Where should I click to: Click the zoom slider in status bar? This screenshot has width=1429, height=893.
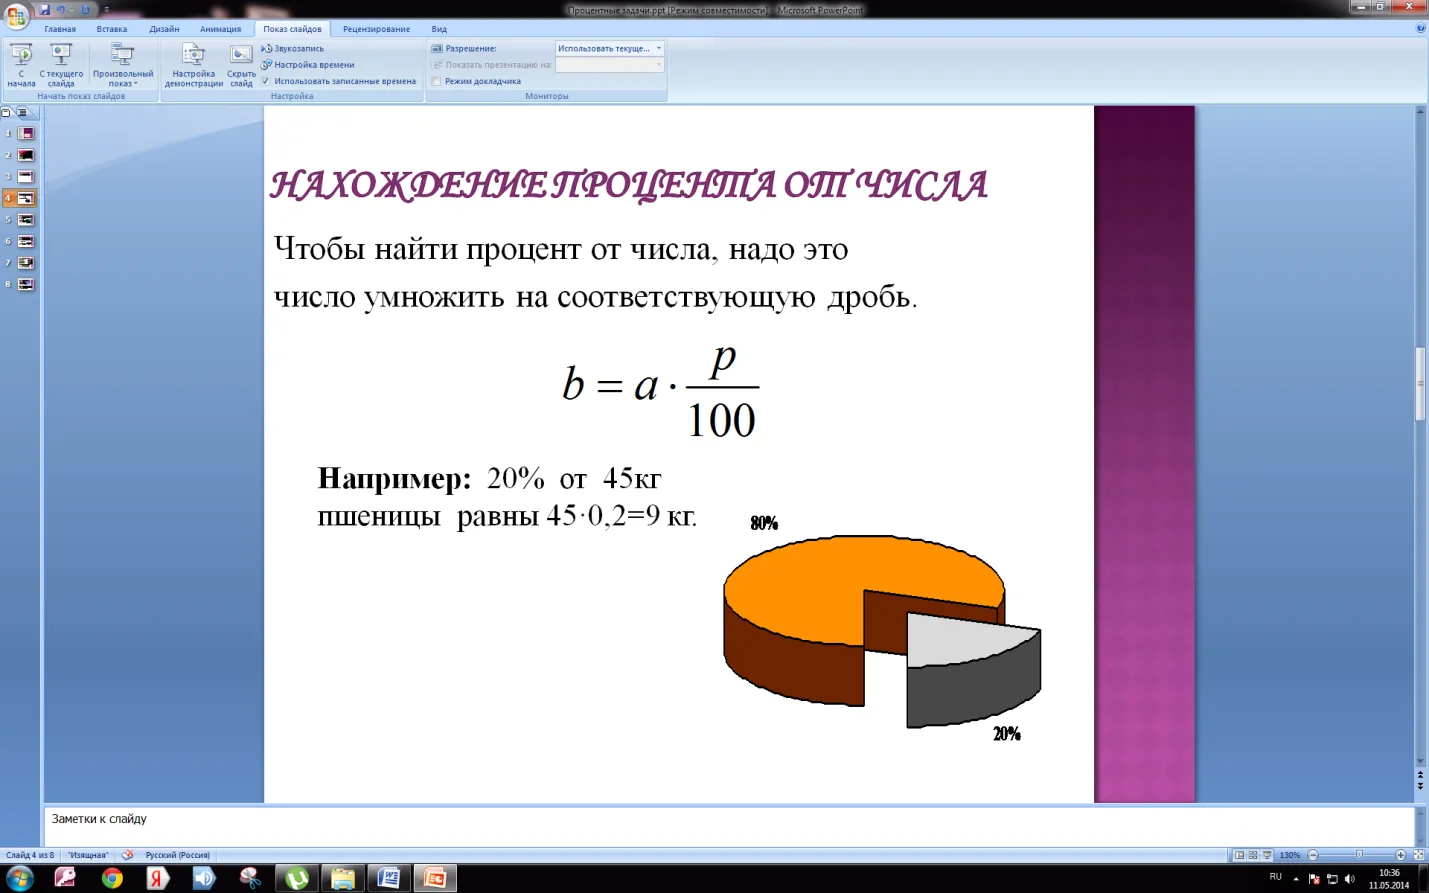pyautogui.click(x=1359, y=855)
